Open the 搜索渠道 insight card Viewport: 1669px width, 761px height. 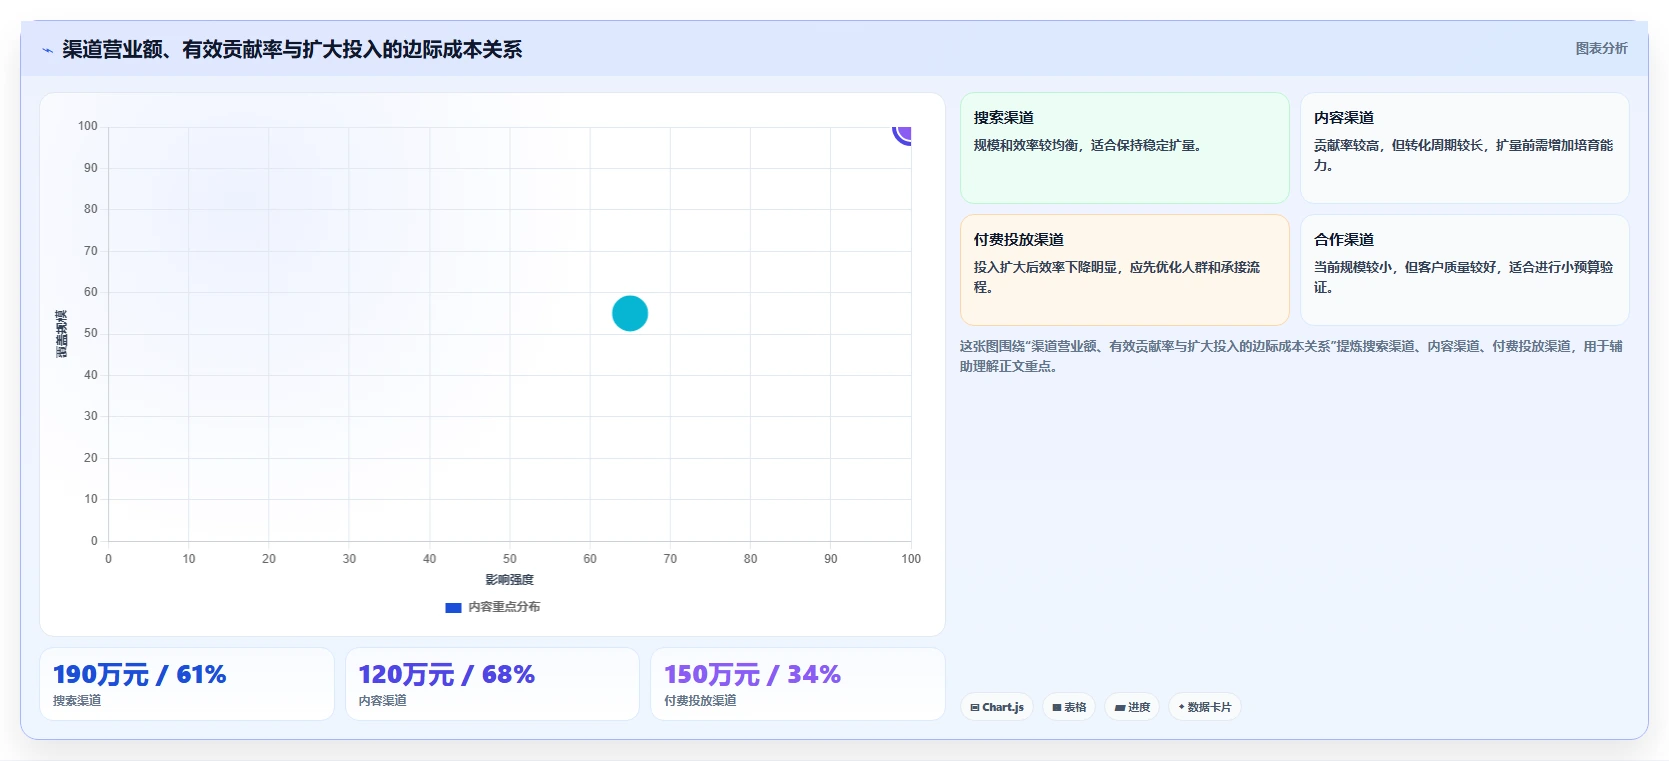point(1125,148)
